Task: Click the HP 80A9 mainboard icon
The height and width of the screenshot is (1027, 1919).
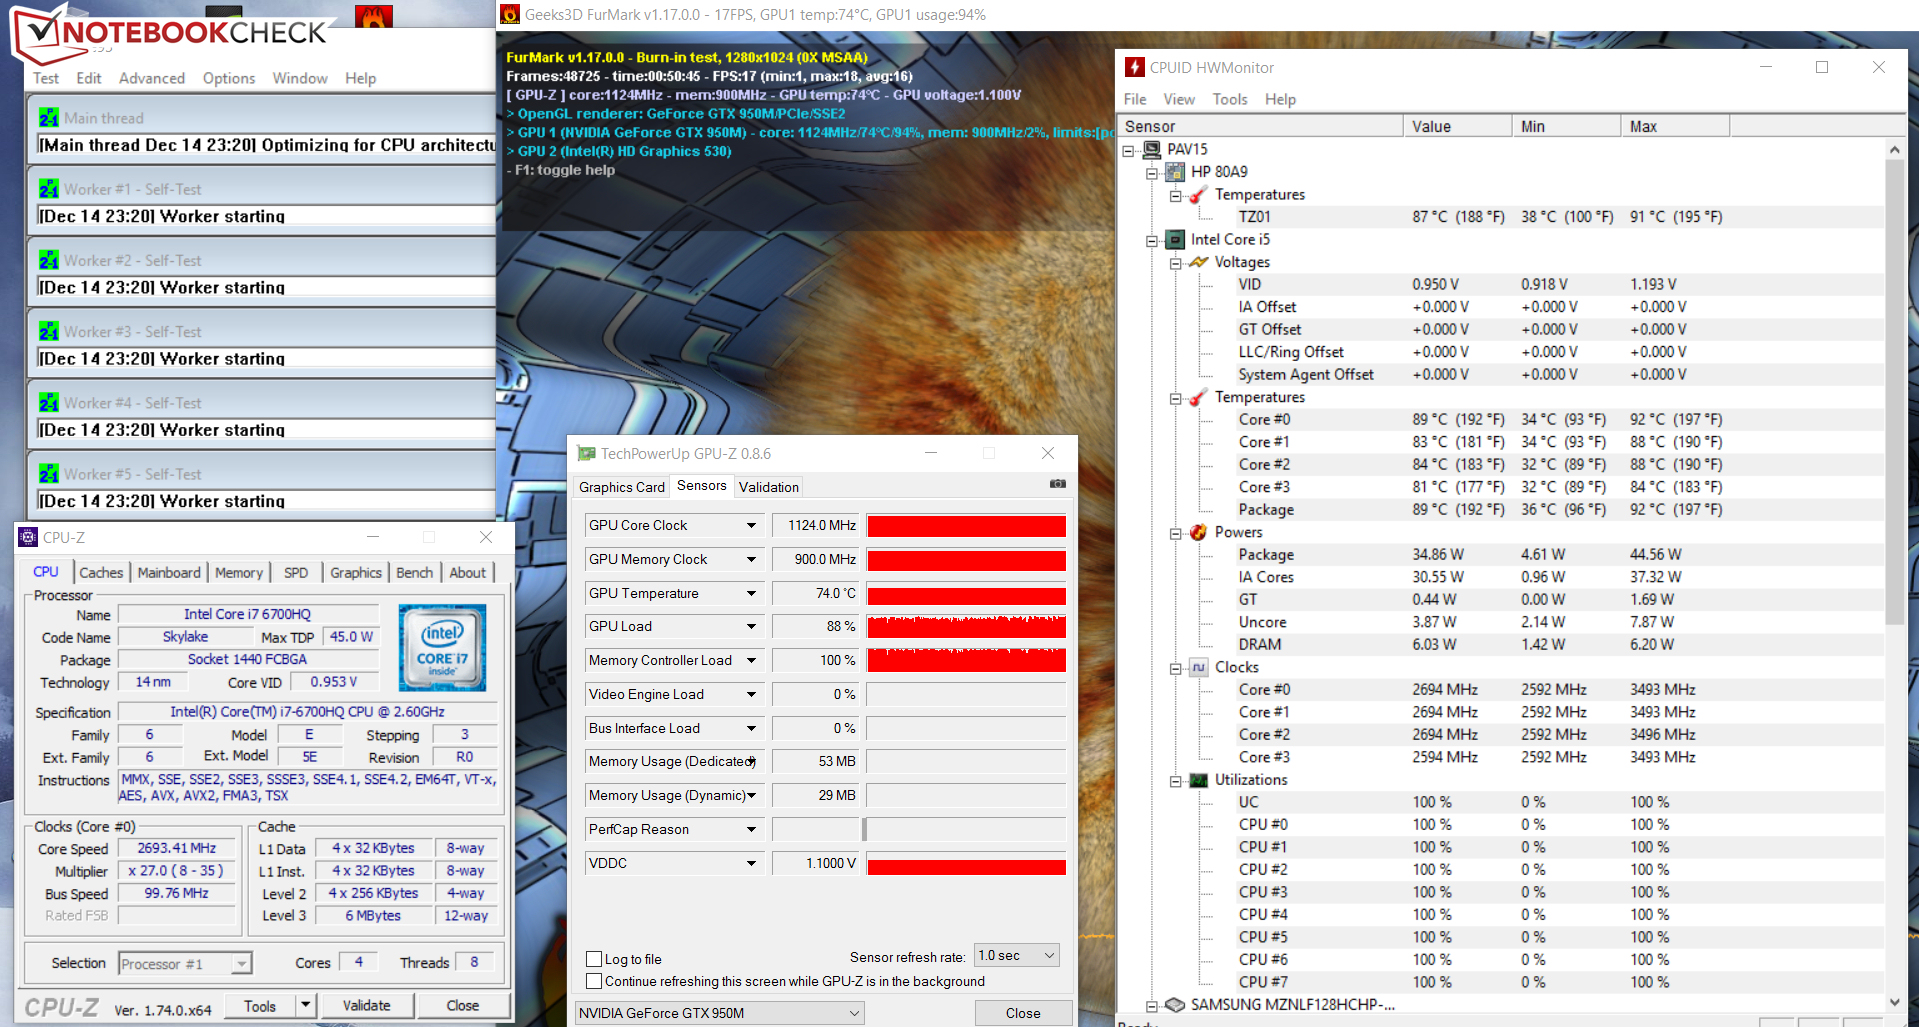Action: click(x=1176, y=172)
